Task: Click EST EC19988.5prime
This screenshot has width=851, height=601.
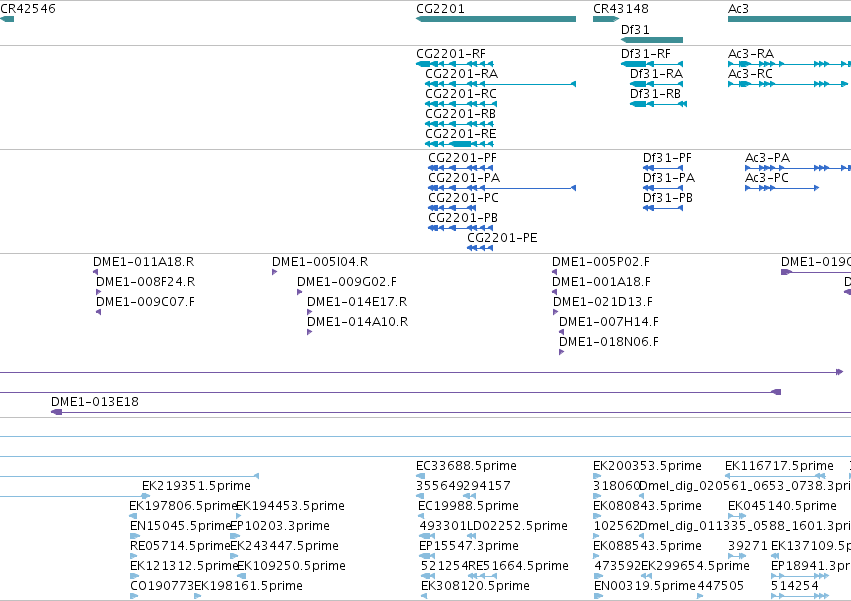Action: tap(421, 516)
